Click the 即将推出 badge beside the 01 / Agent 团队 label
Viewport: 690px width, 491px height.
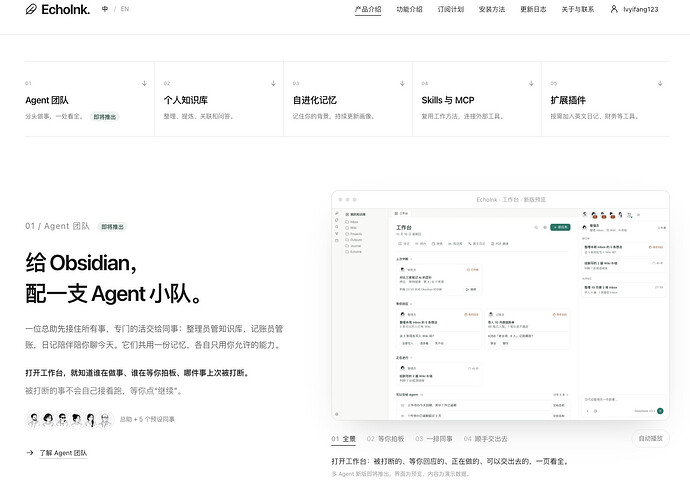[113, 227]
